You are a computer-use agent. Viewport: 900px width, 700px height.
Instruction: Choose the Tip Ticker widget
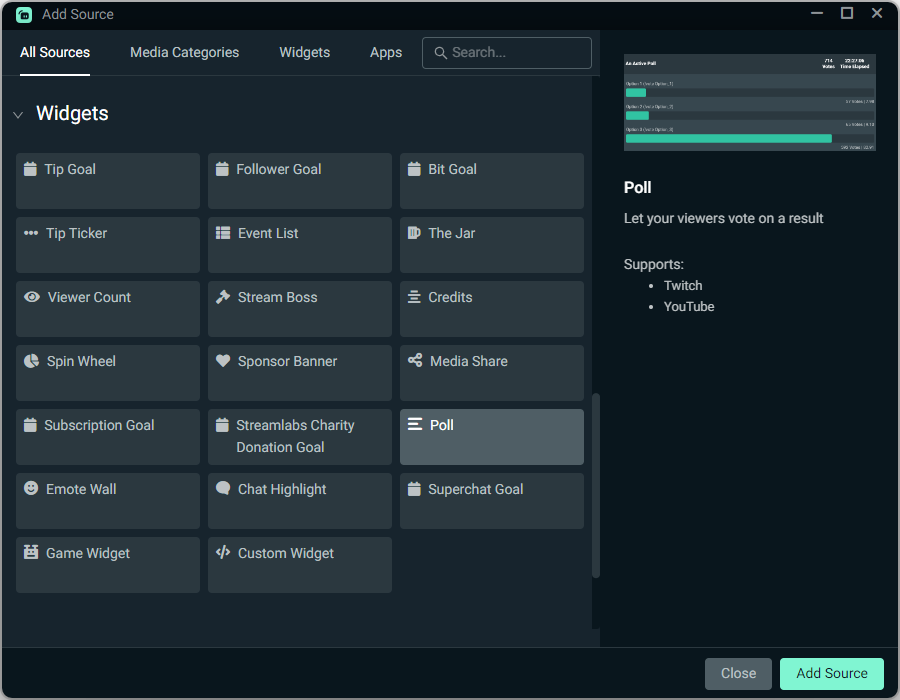point(107,245)
